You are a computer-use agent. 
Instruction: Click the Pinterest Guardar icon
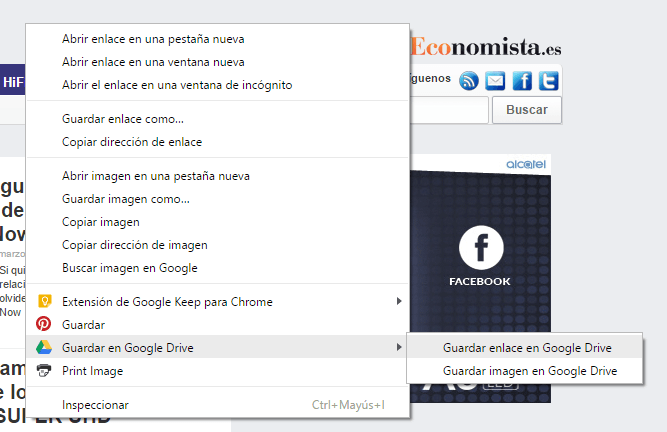click(43, 324)
